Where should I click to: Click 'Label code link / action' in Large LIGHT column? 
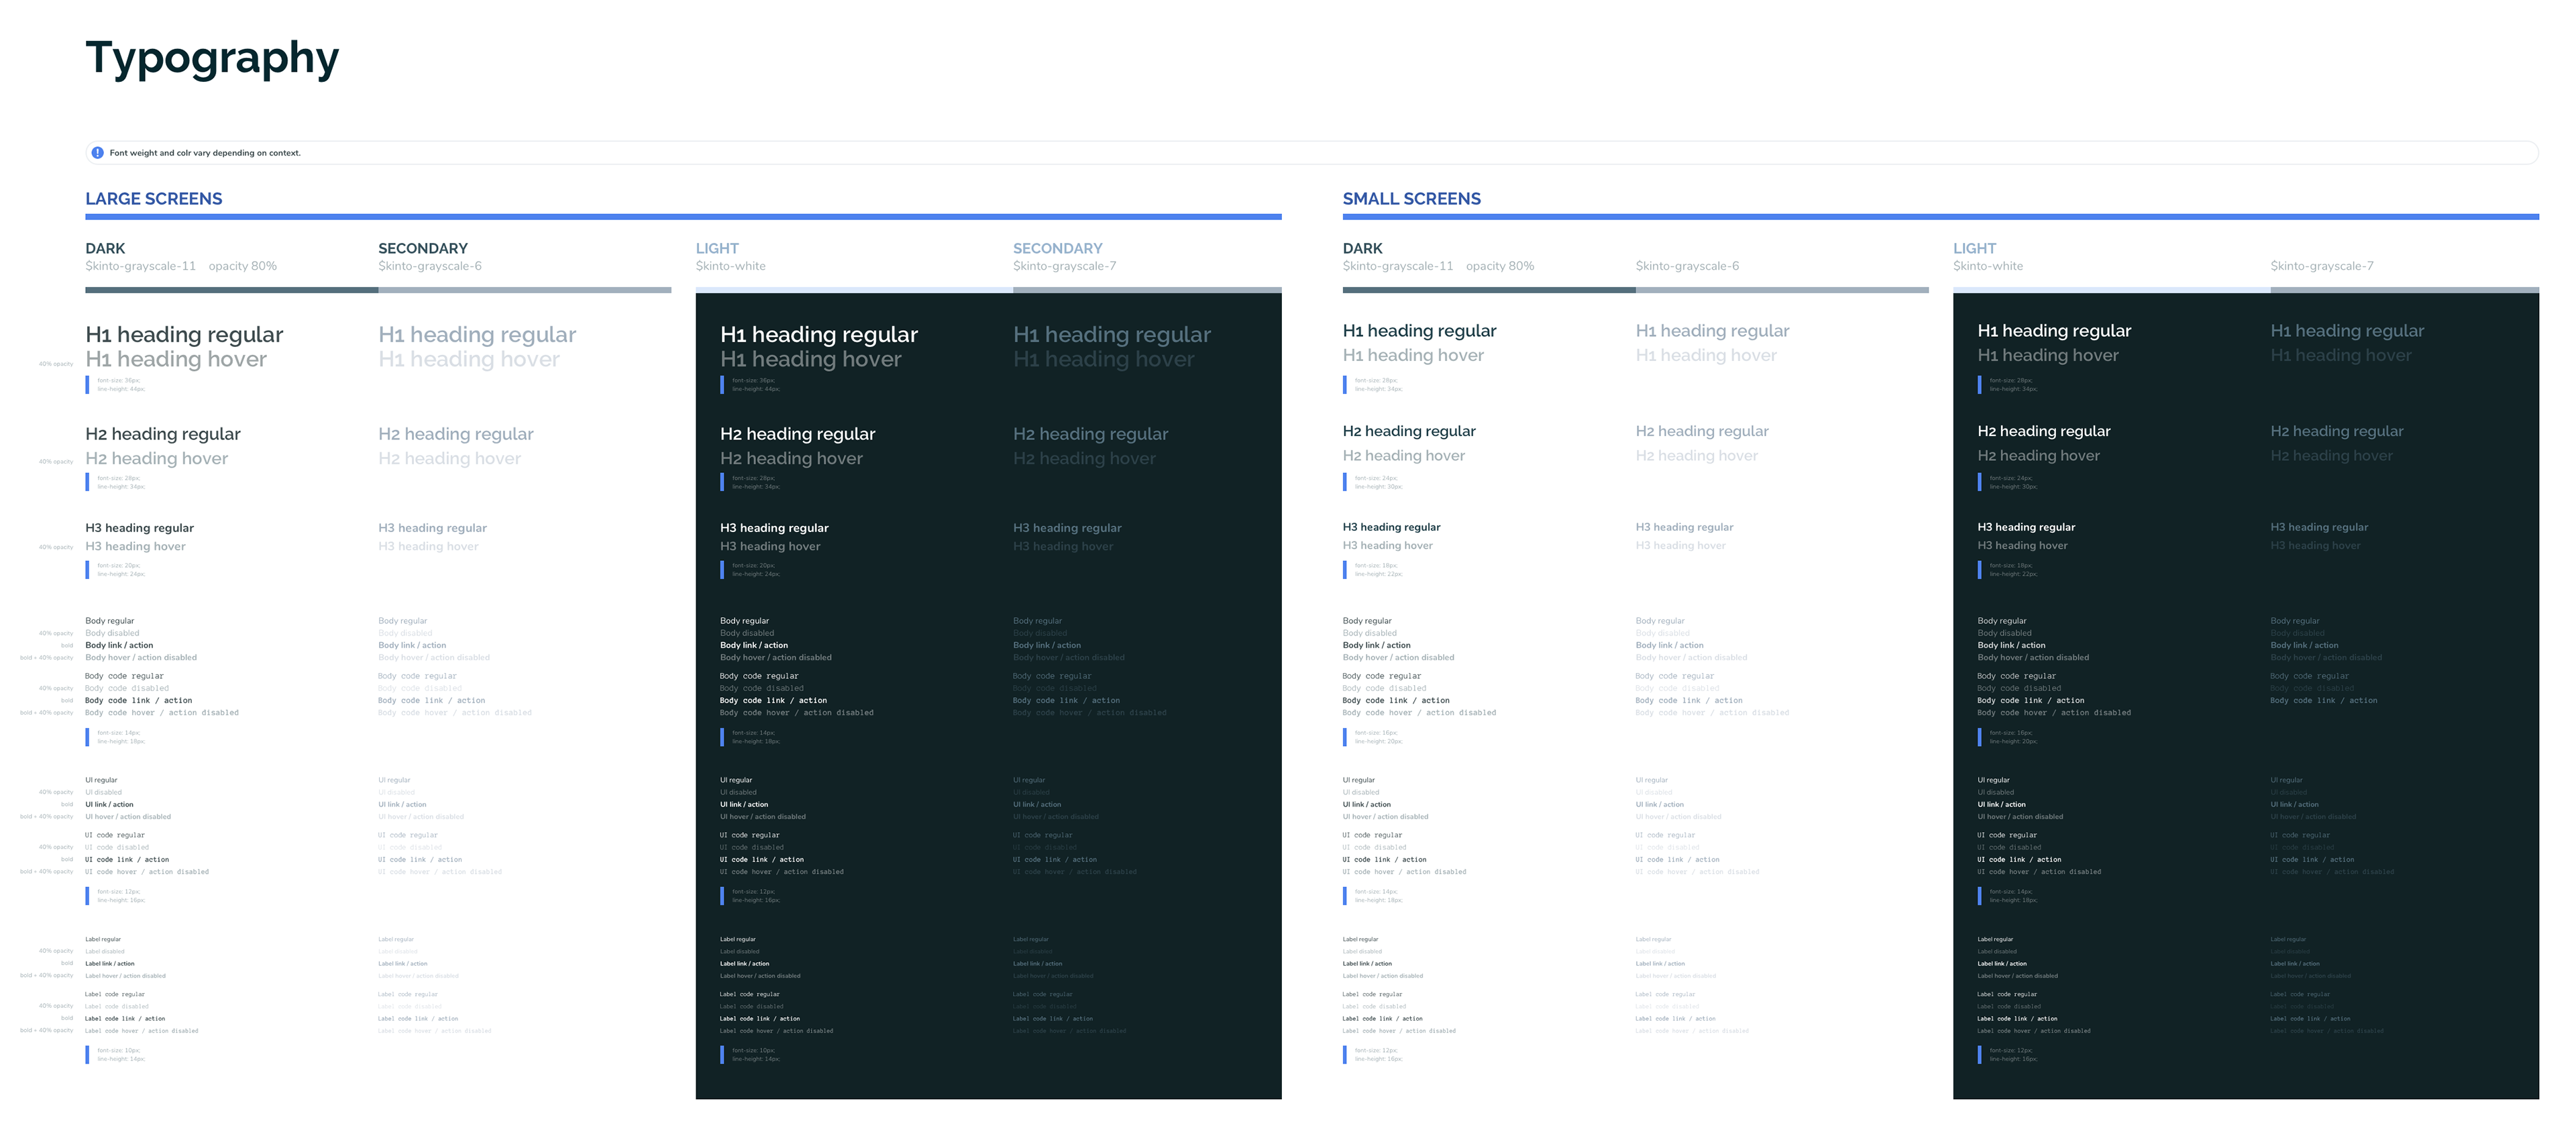[760, 1019]
